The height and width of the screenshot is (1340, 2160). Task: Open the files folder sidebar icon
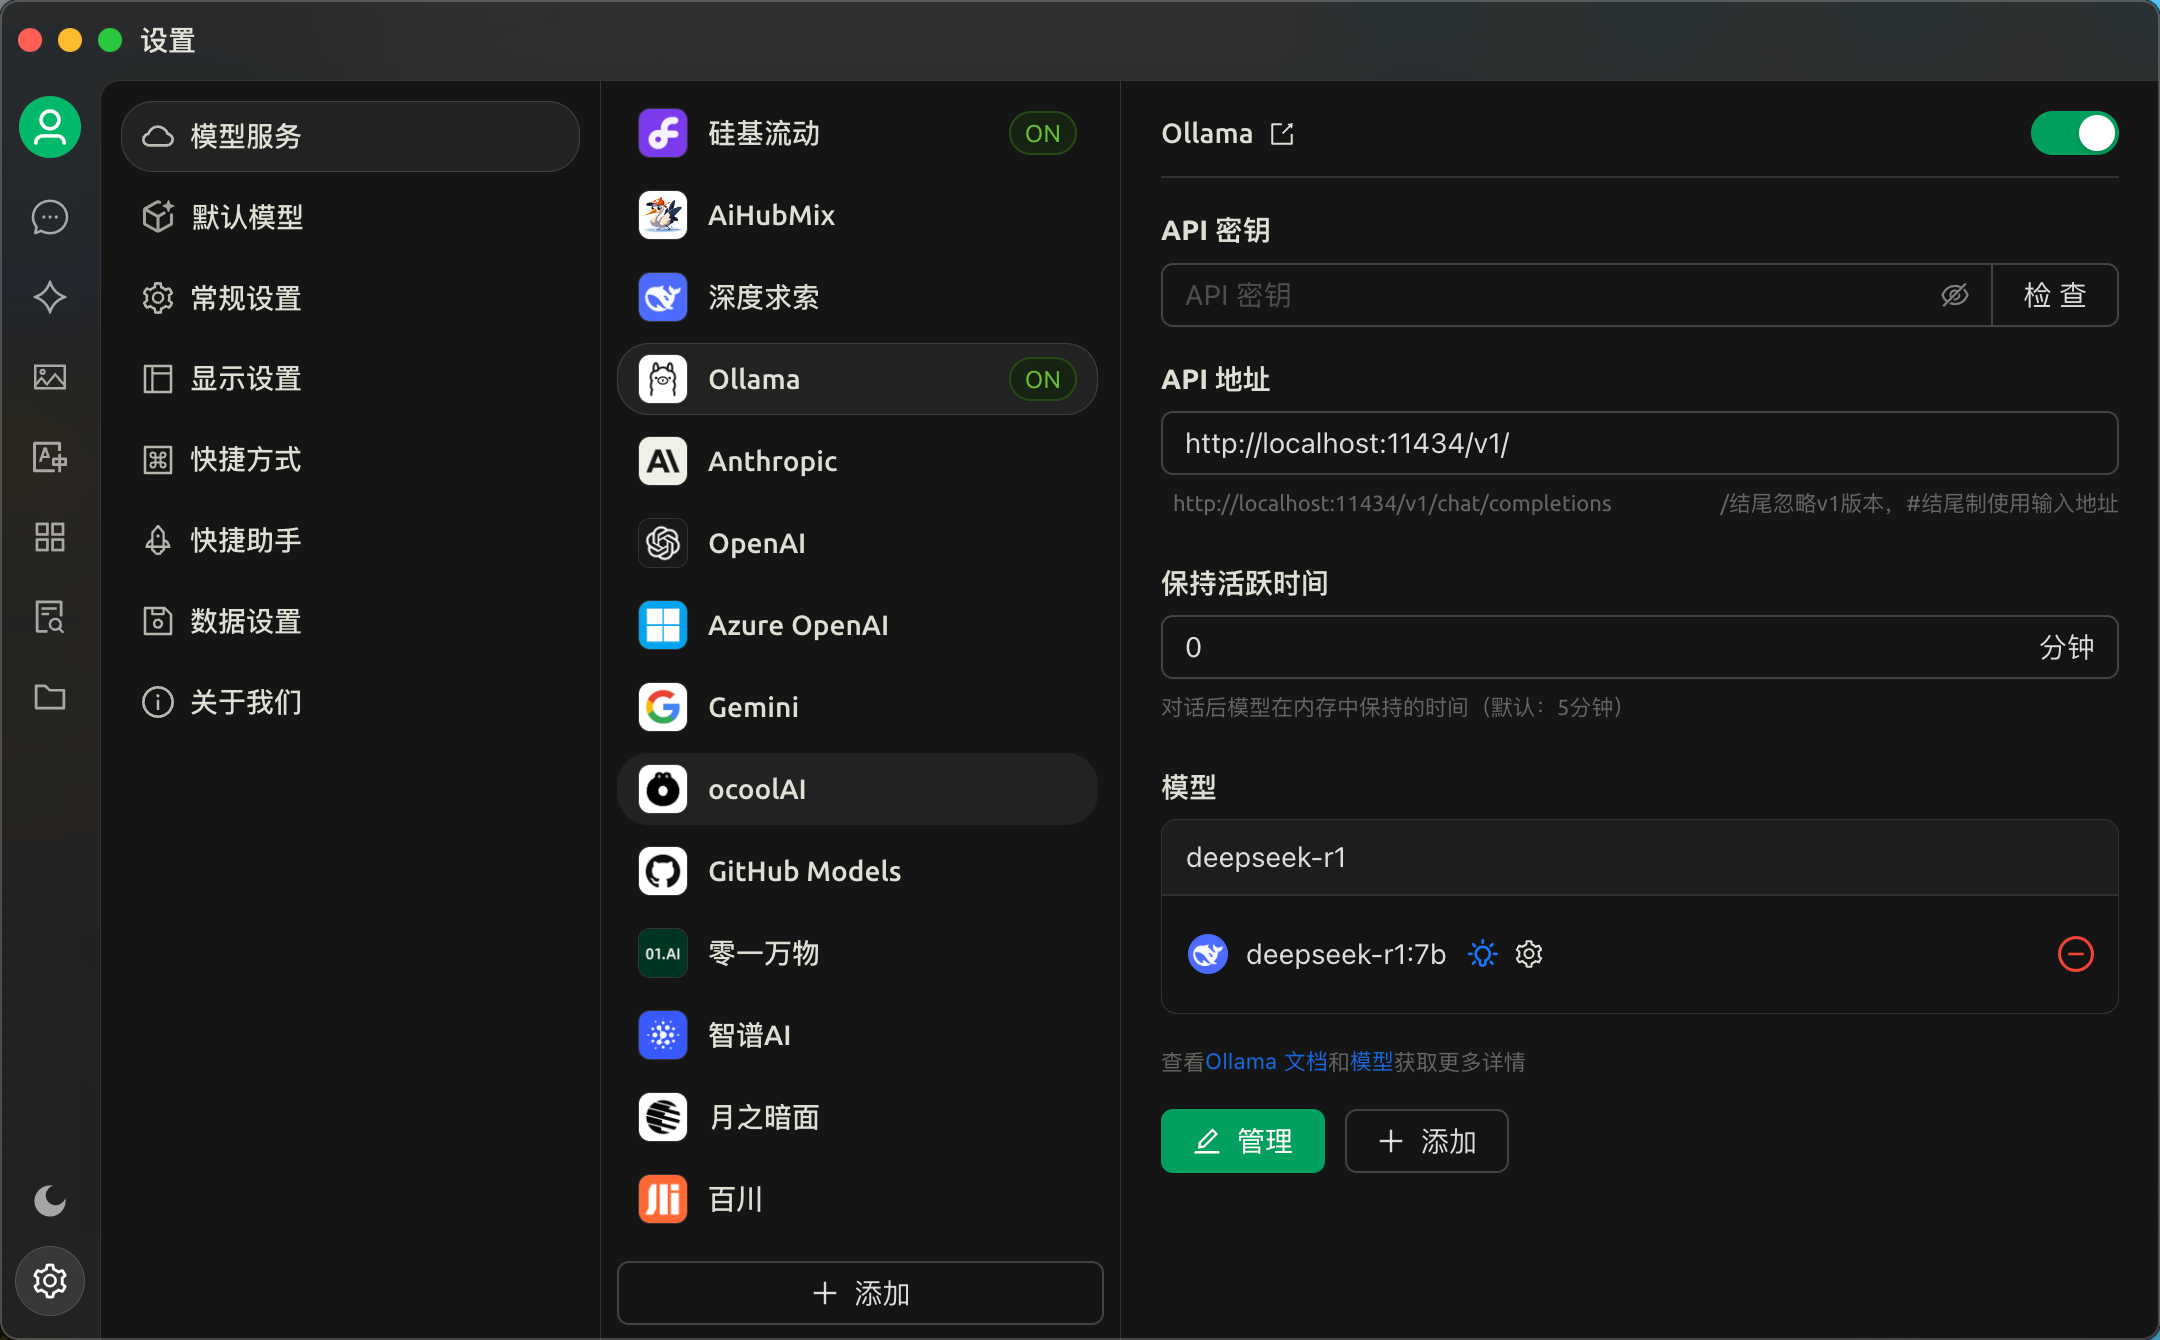coord(50,697)
